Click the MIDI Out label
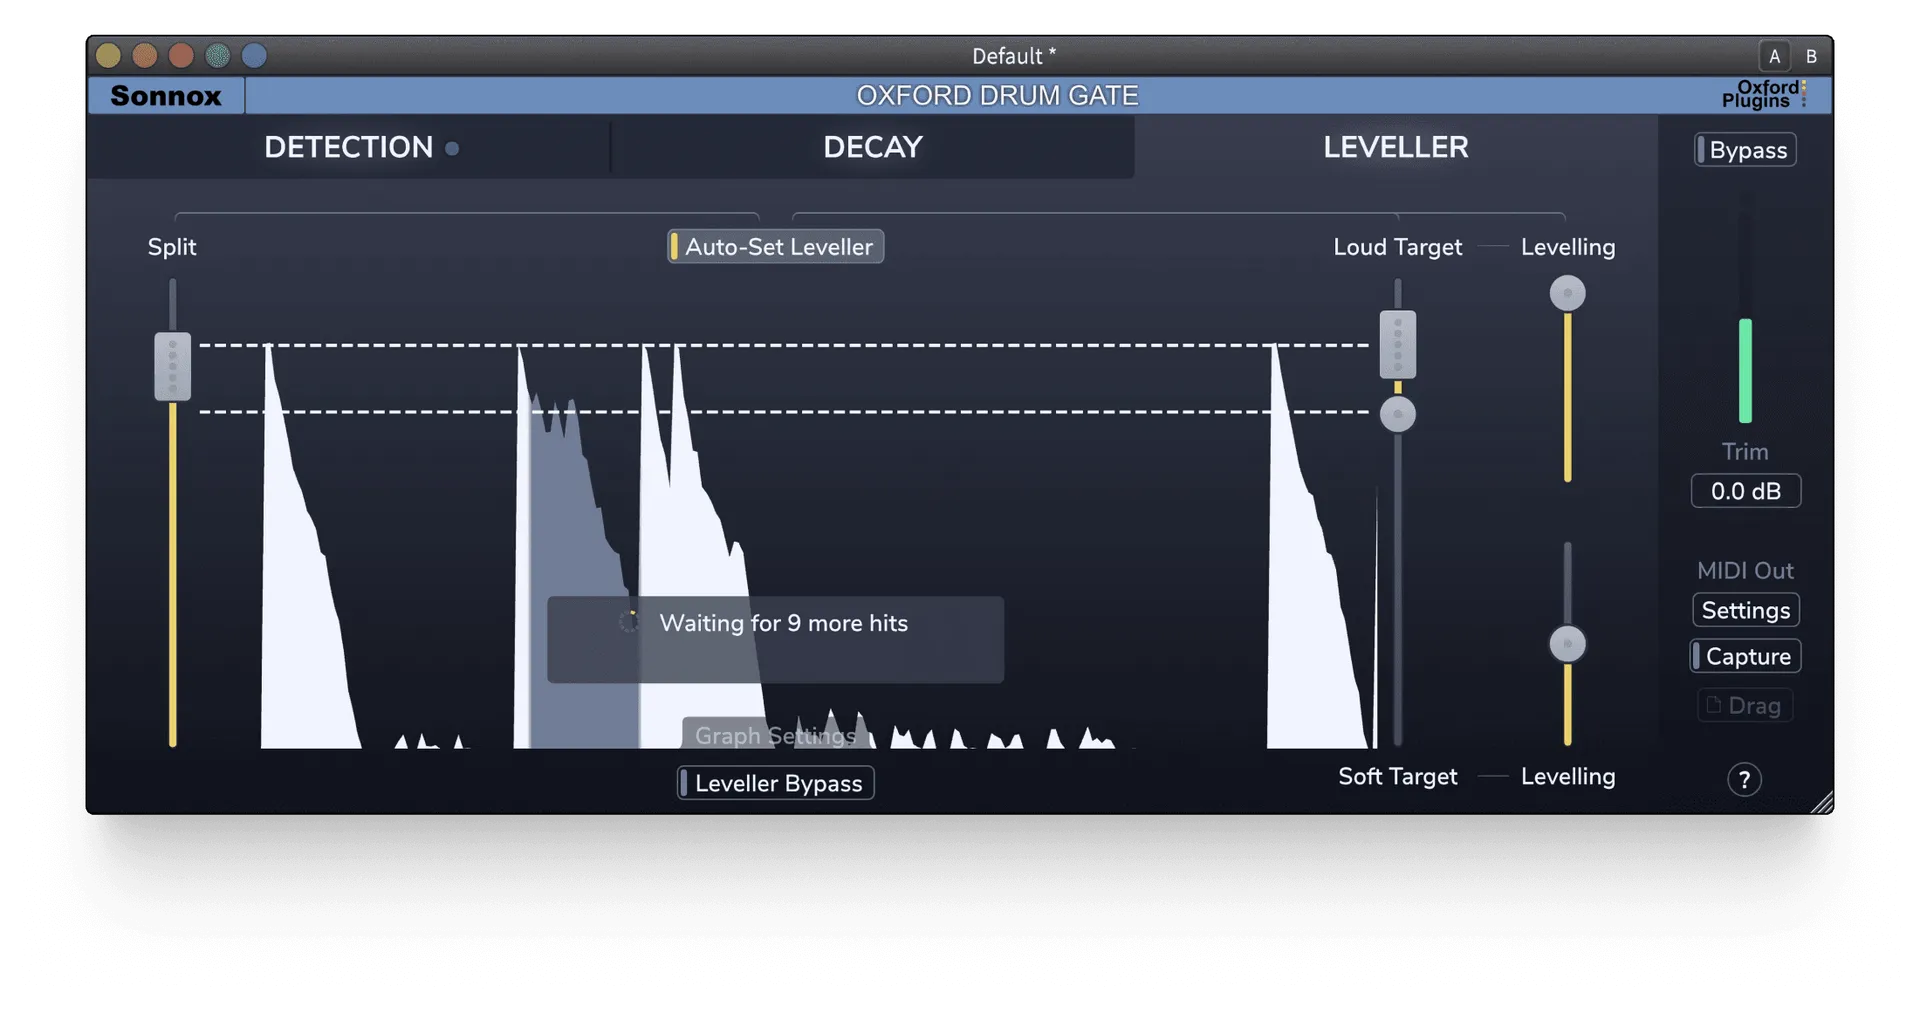Screen dimensions: 1920x1012 click(x=1745, y=571)
